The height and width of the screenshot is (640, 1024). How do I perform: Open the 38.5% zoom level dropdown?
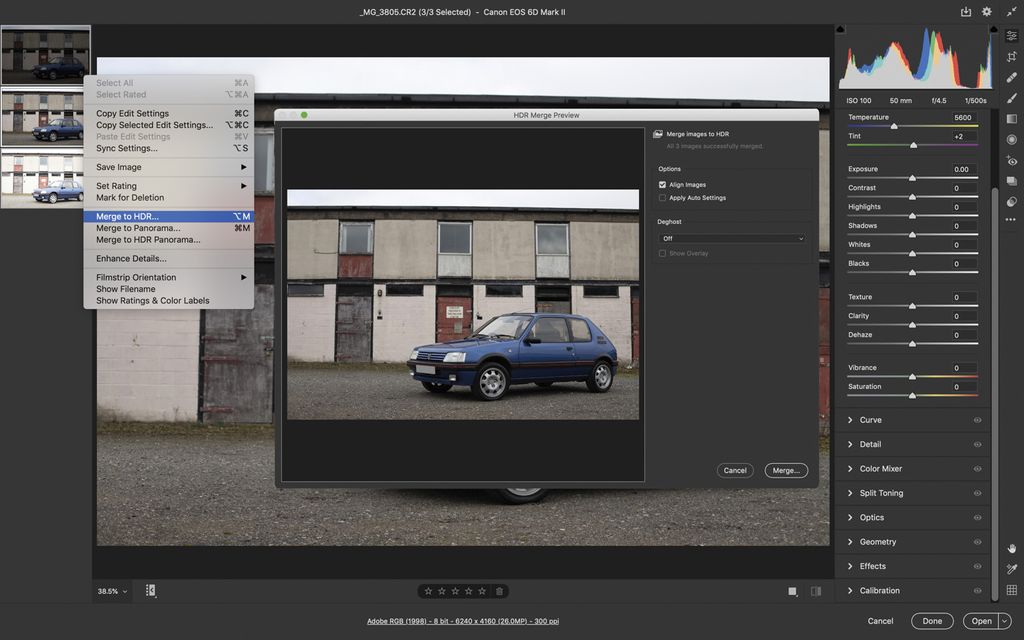110,590
